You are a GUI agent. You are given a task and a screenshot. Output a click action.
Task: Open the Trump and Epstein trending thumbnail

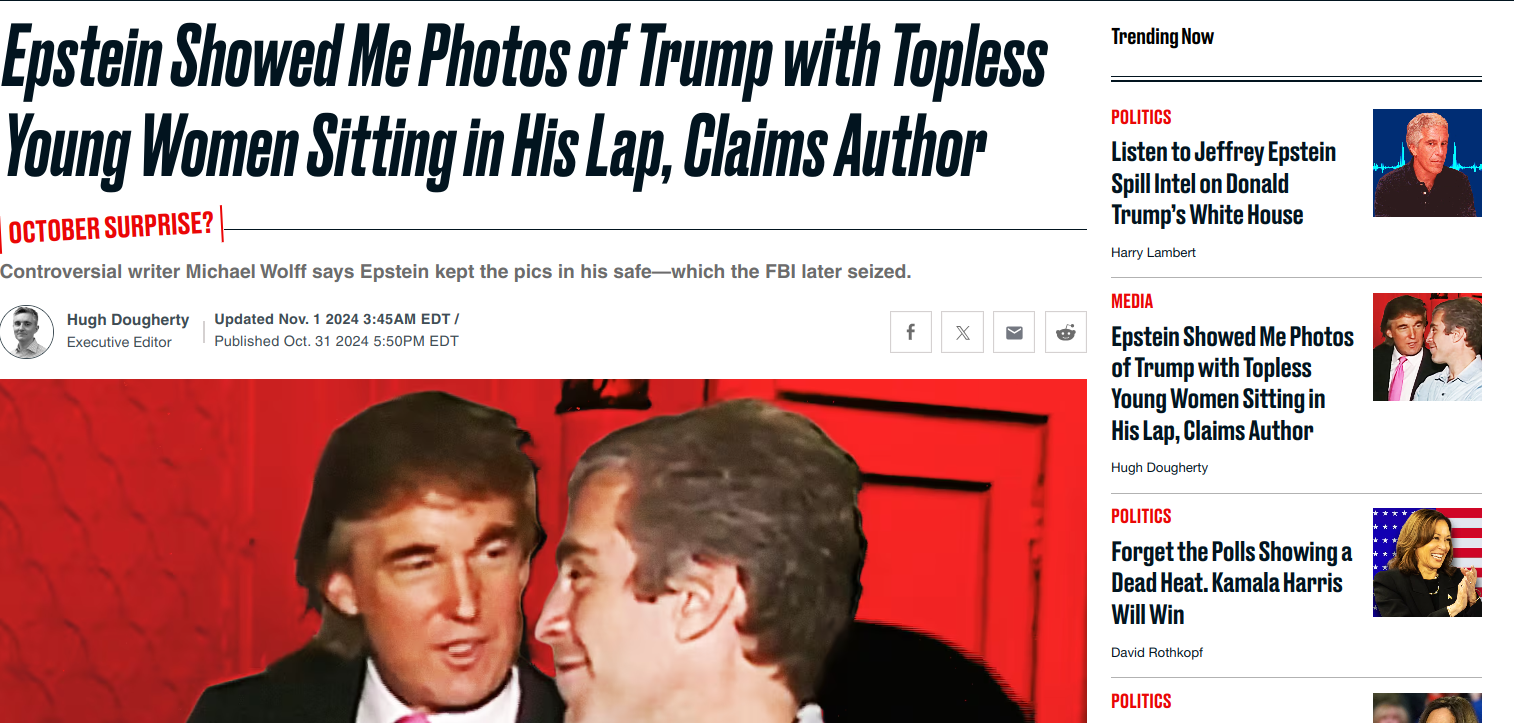click(1427, 347)
